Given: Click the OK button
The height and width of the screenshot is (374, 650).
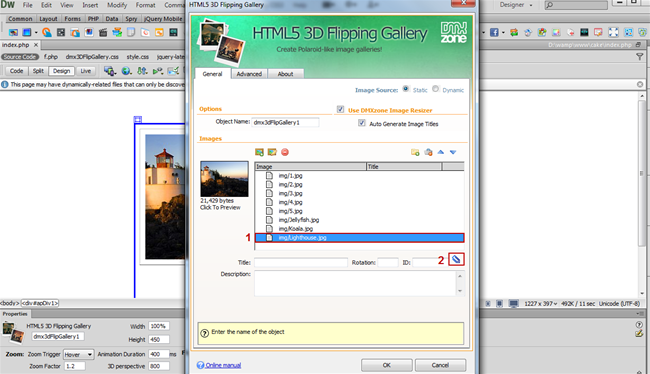Looking at the screenshot, I should pyautogui.click(x=386, y=365).
